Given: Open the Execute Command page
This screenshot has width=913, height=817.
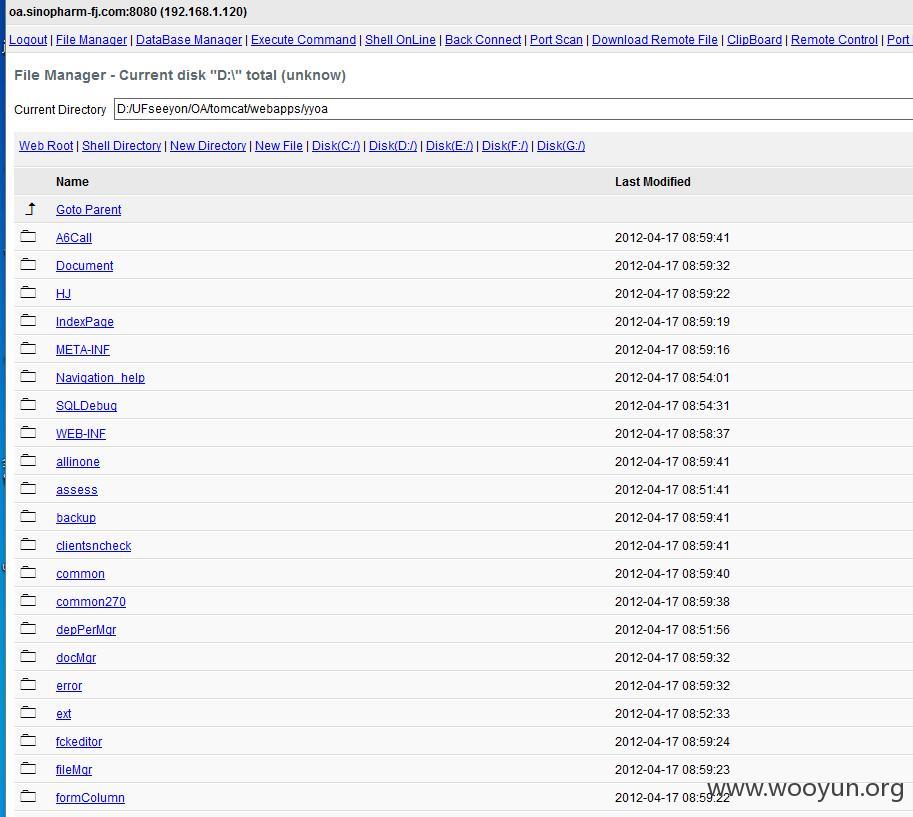Looking at the screenshot, I should coord(303,40).
